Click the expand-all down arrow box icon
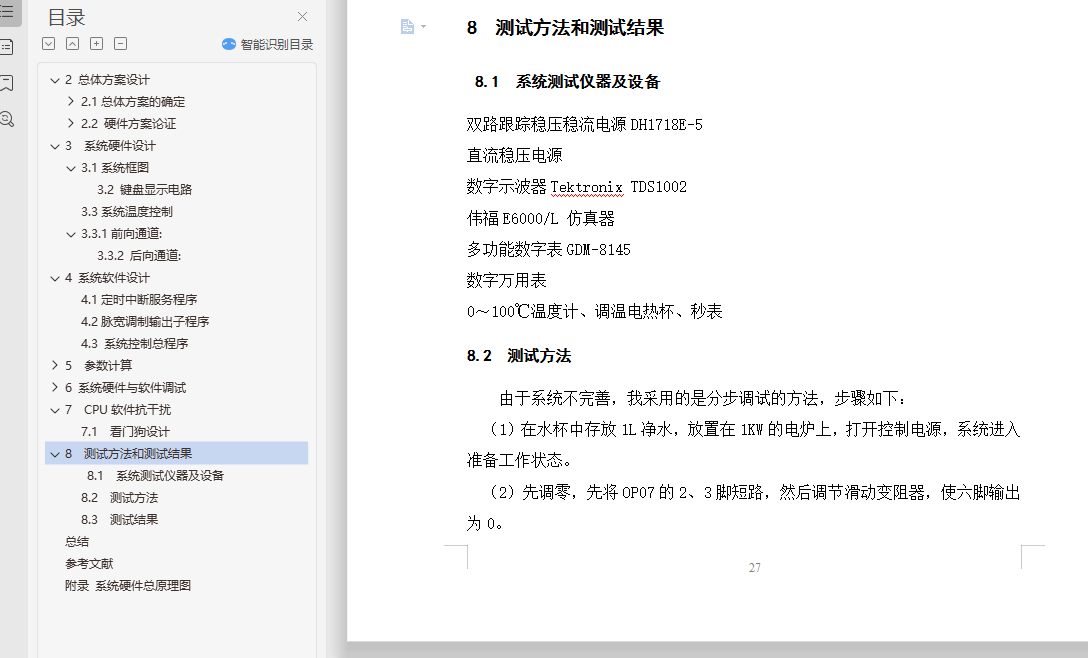The height and width of the screenshot is (658, 1088). [49, 44]
